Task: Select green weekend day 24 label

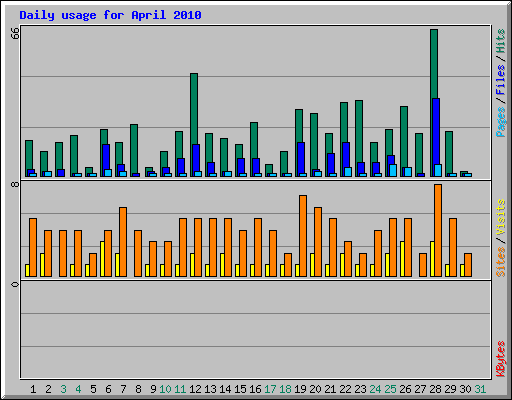Action: pyautogui.click(x=375, y=389)
